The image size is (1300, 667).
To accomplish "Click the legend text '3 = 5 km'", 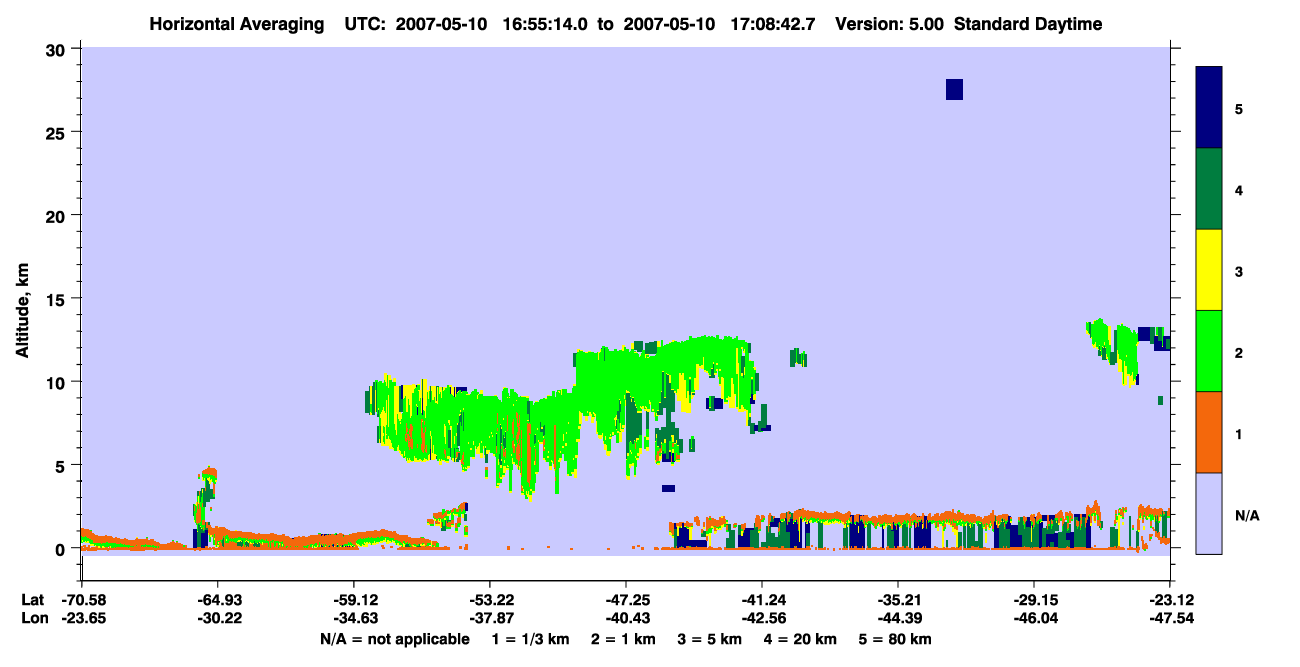I will coord(712,639).
